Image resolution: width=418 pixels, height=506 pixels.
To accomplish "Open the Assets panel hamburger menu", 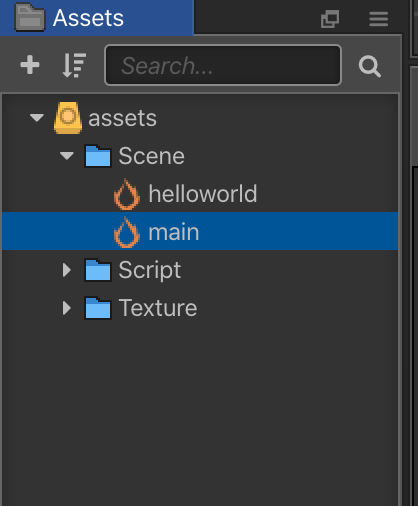I will coord(379,19).
